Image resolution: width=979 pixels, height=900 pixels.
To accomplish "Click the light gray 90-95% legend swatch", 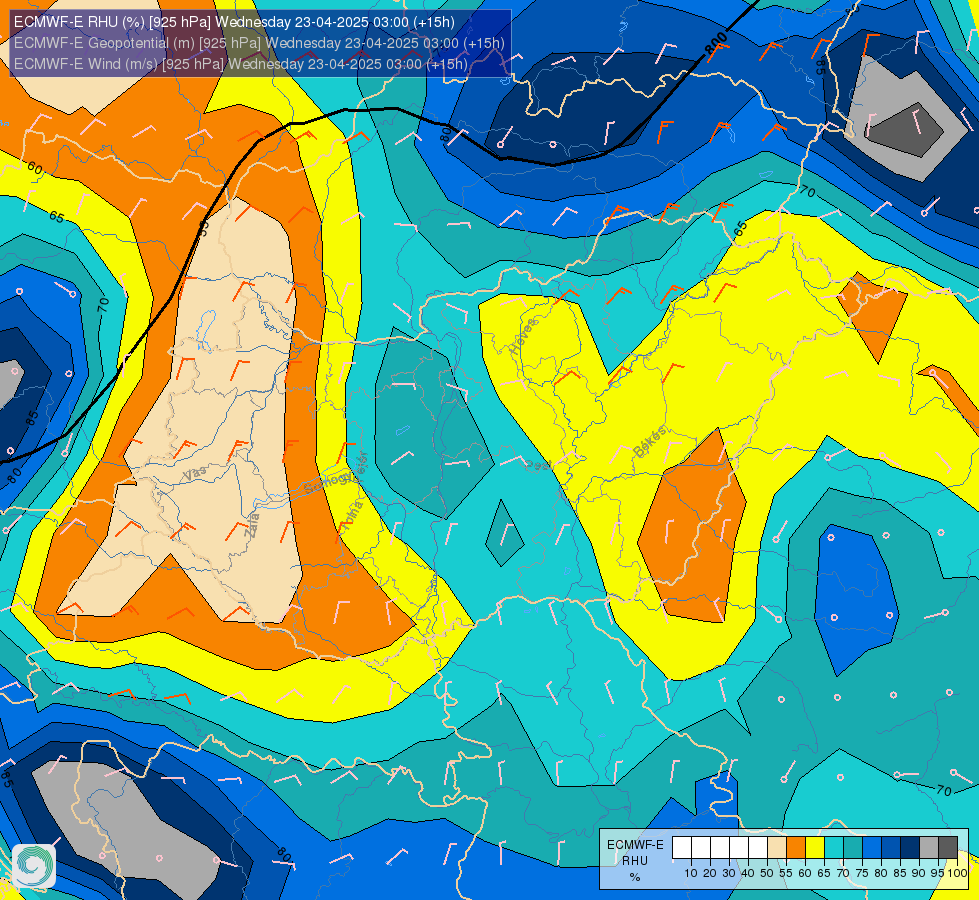I will [929, 848].
